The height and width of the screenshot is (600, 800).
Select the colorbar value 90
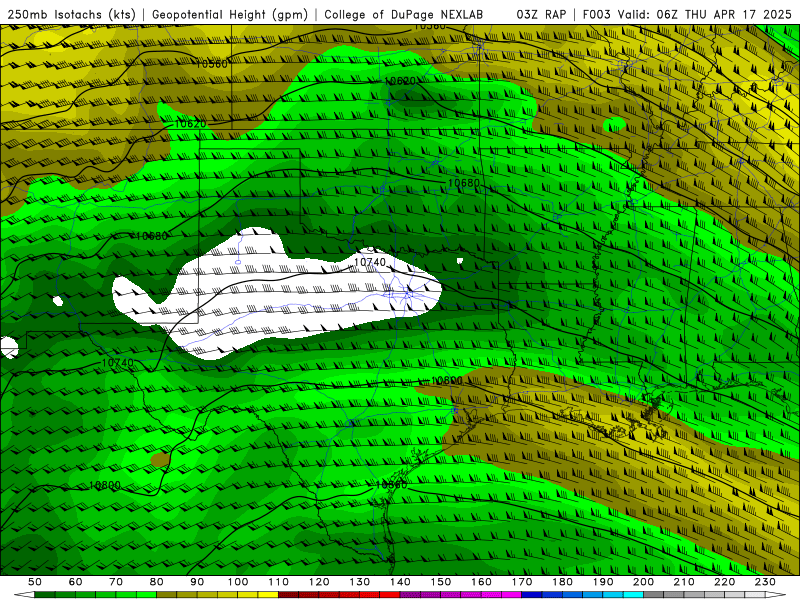[197, 582]
